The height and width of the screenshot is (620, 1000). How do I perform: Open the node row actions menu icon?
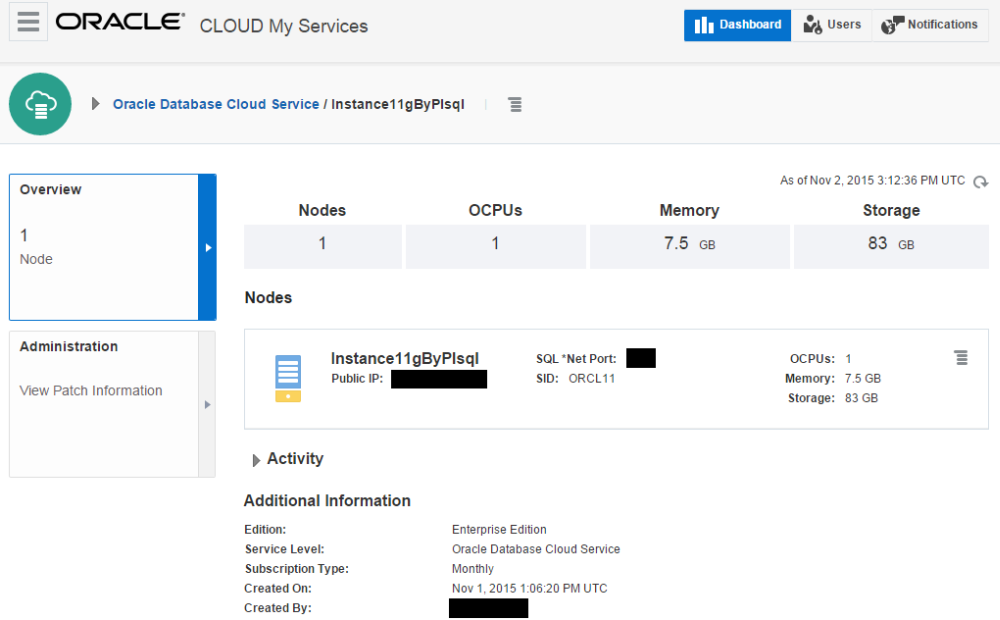[962, 357]
